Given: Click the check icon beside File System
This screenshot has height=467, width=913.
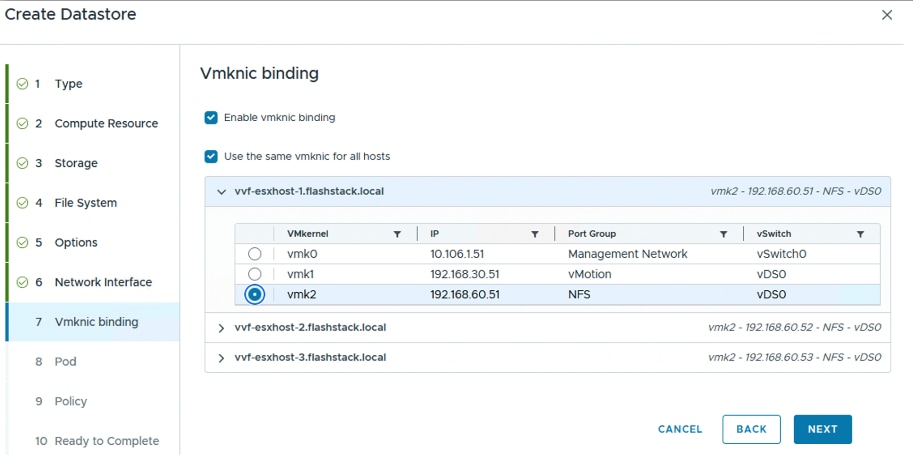Looking at the screenshot, I should click(22, 203).
